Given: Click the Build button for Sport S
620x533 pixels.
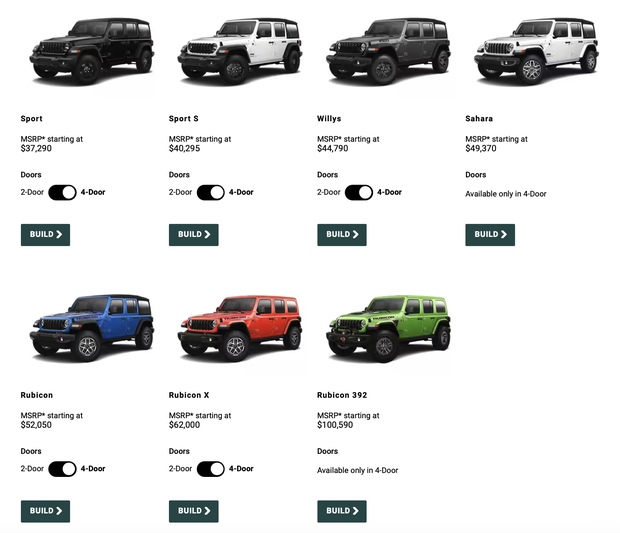Looking at the screenshot, I should point(194,235).
